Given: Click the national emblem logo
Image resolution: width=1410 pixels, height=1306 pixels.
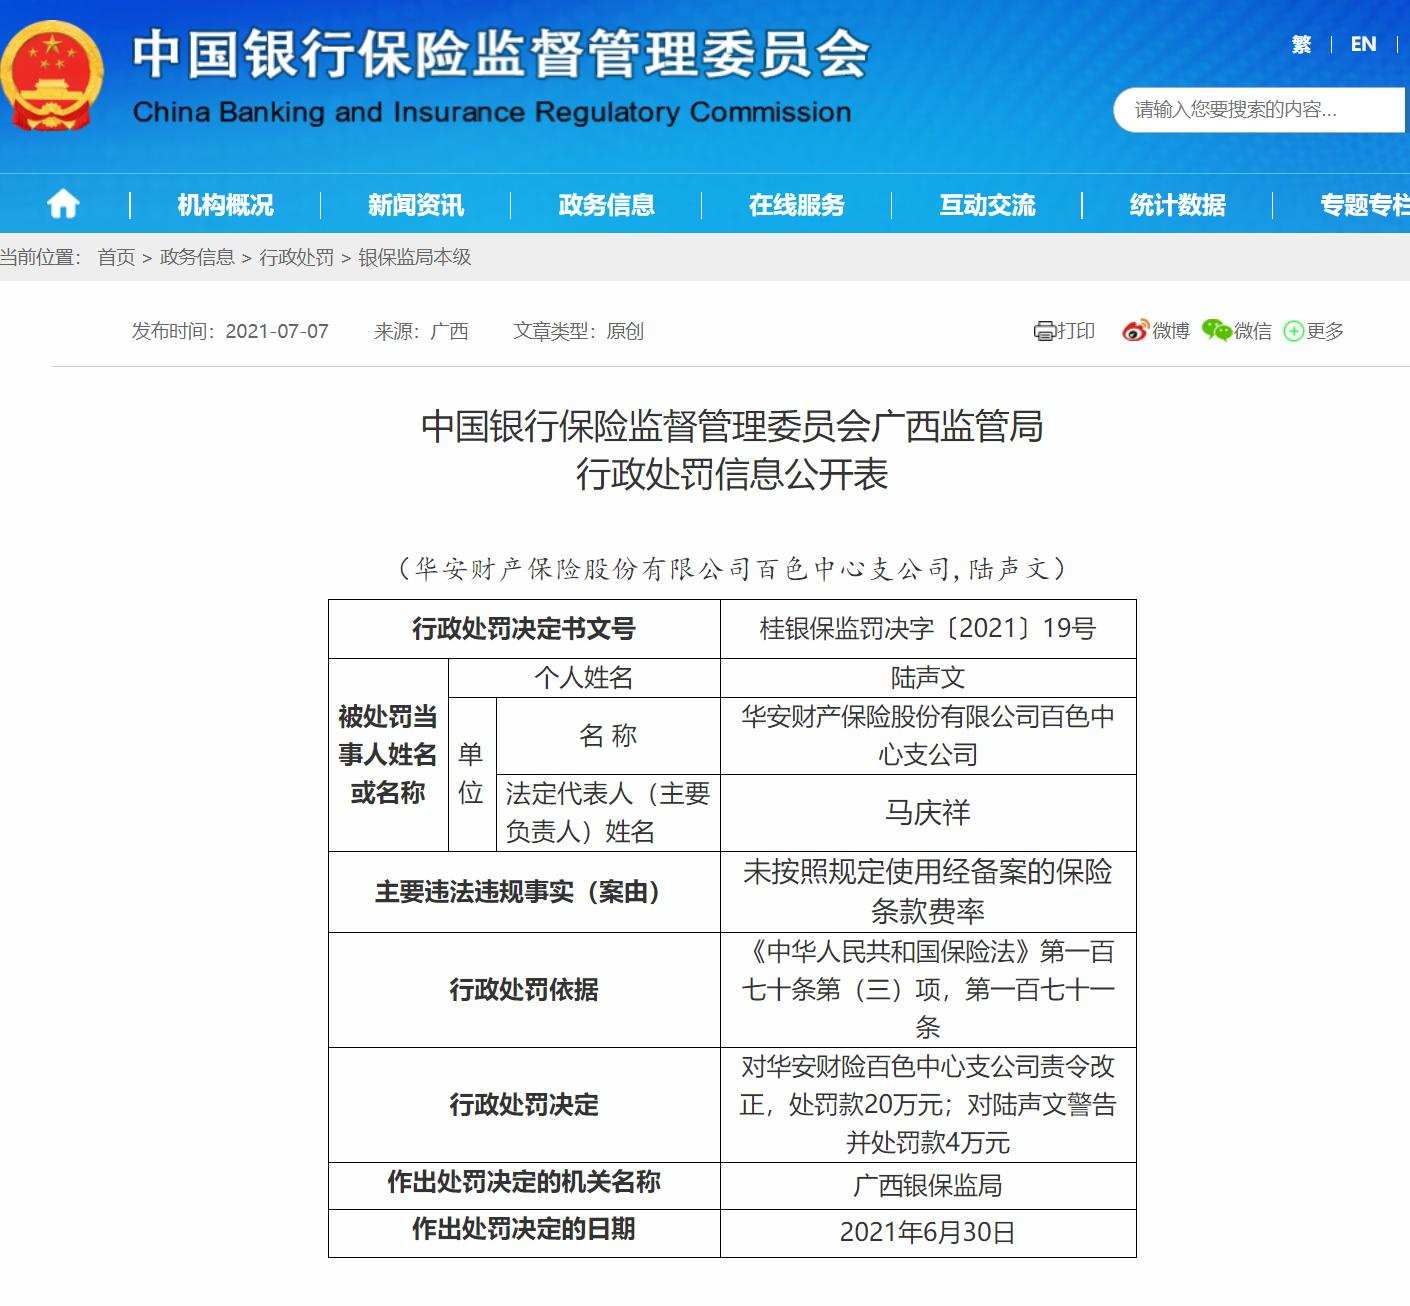Looking at the screenshot, I should (x=52, y=75).
